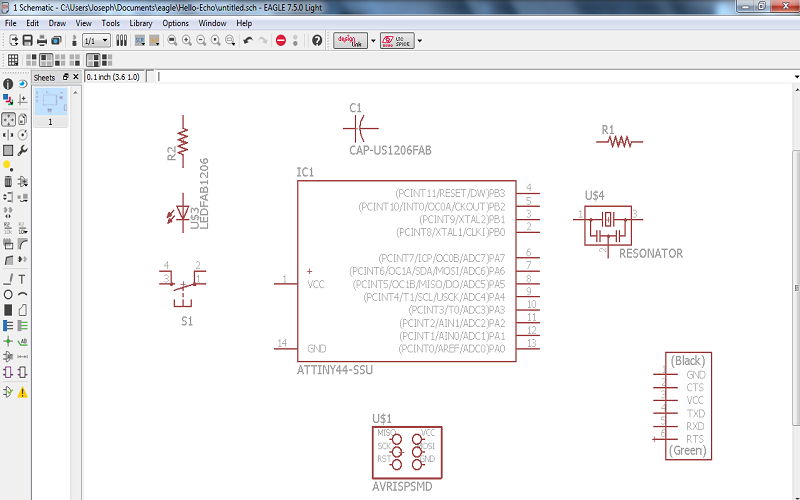
Task: Click the LTspice button
Action: 397,40
